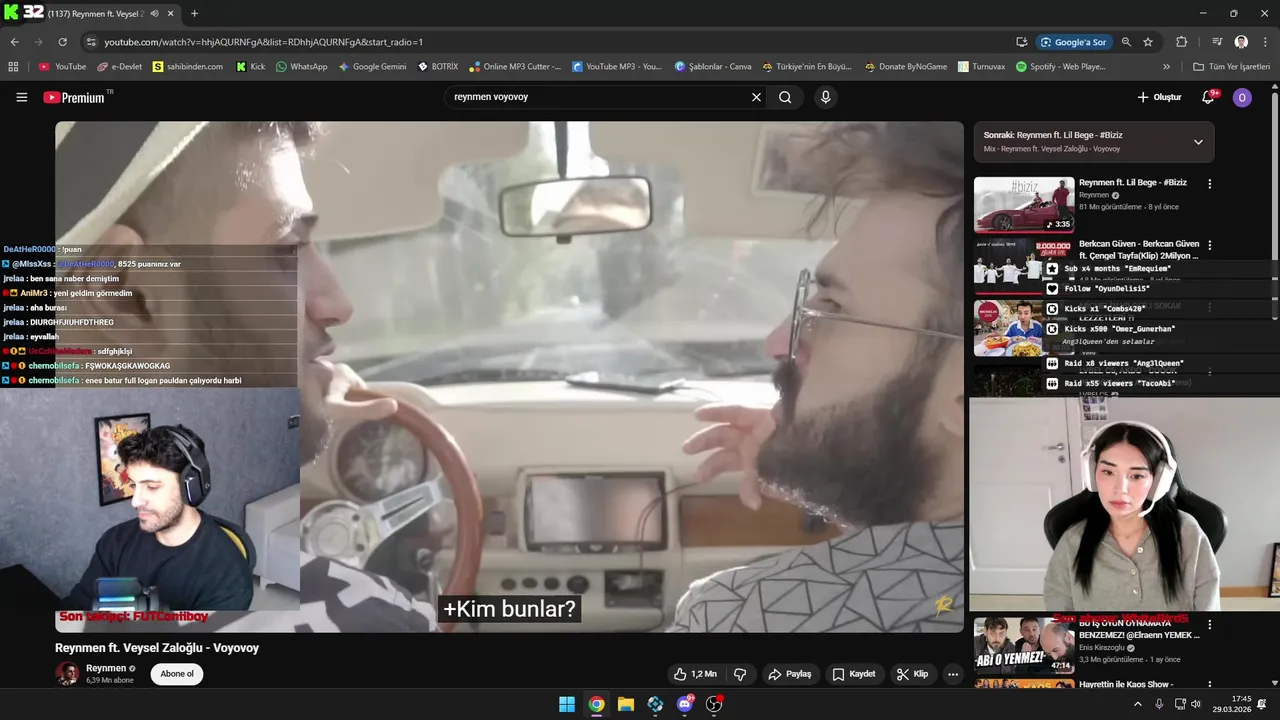The image size is (1280, 720).
Task: Expand the Sonraki mix playlist panel
Action: click(x=1198, y=142)
